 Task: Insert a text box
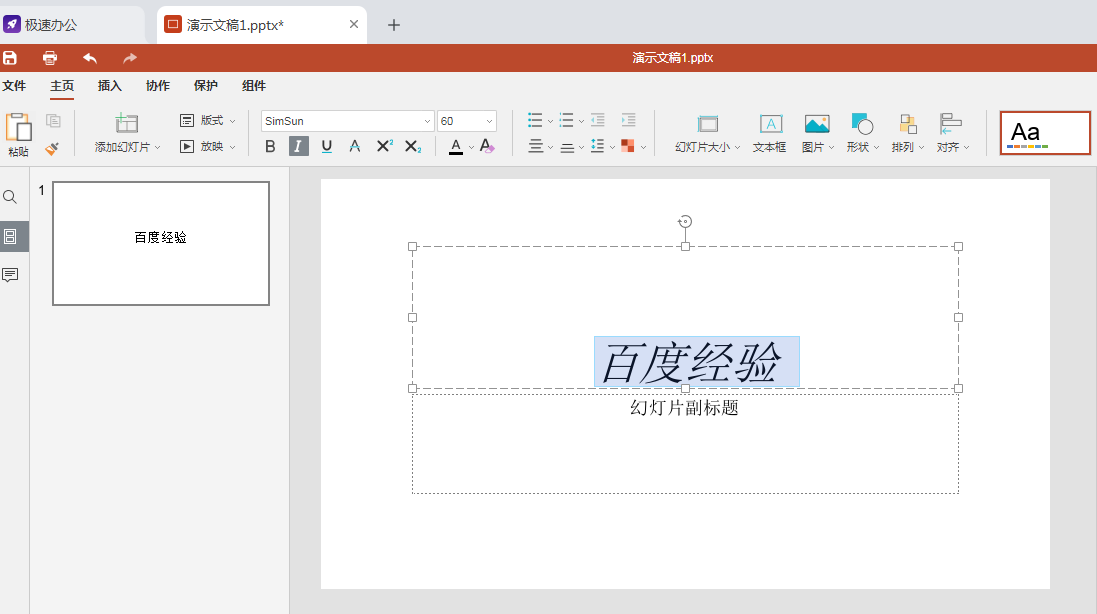[x=770, y=124]
